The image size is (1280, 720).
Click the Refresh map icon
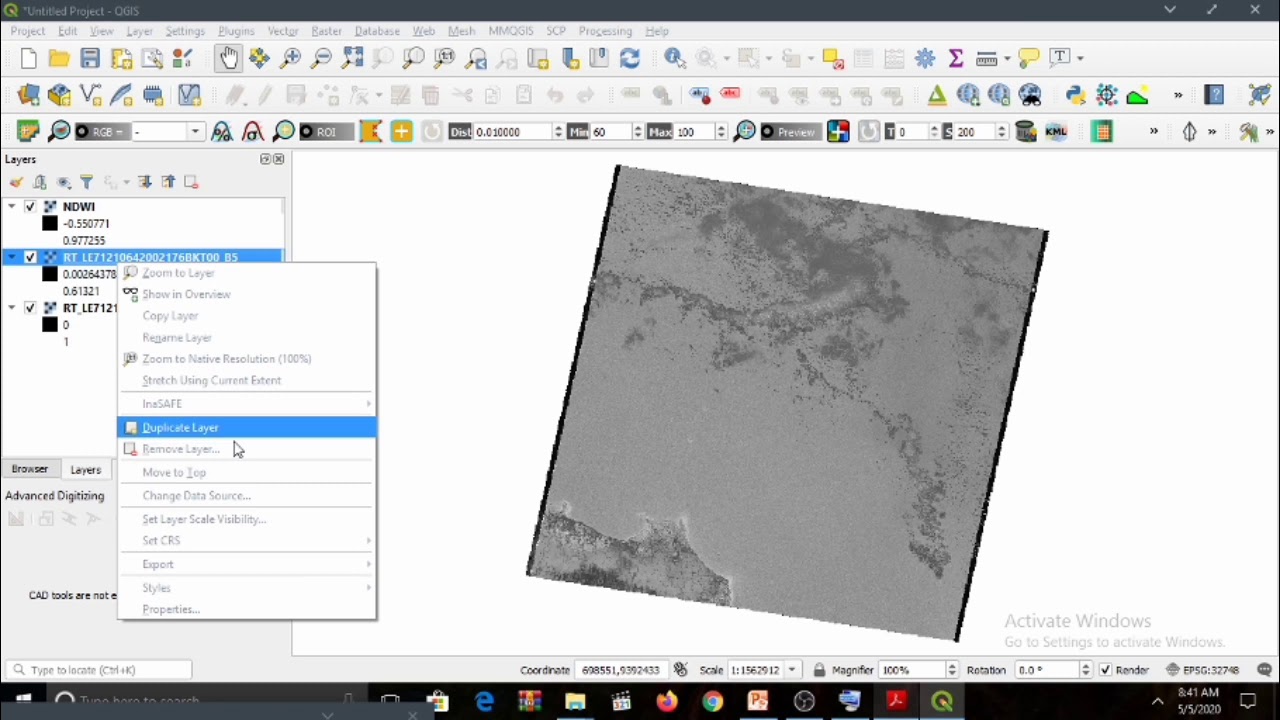click(x=630, y=58)
